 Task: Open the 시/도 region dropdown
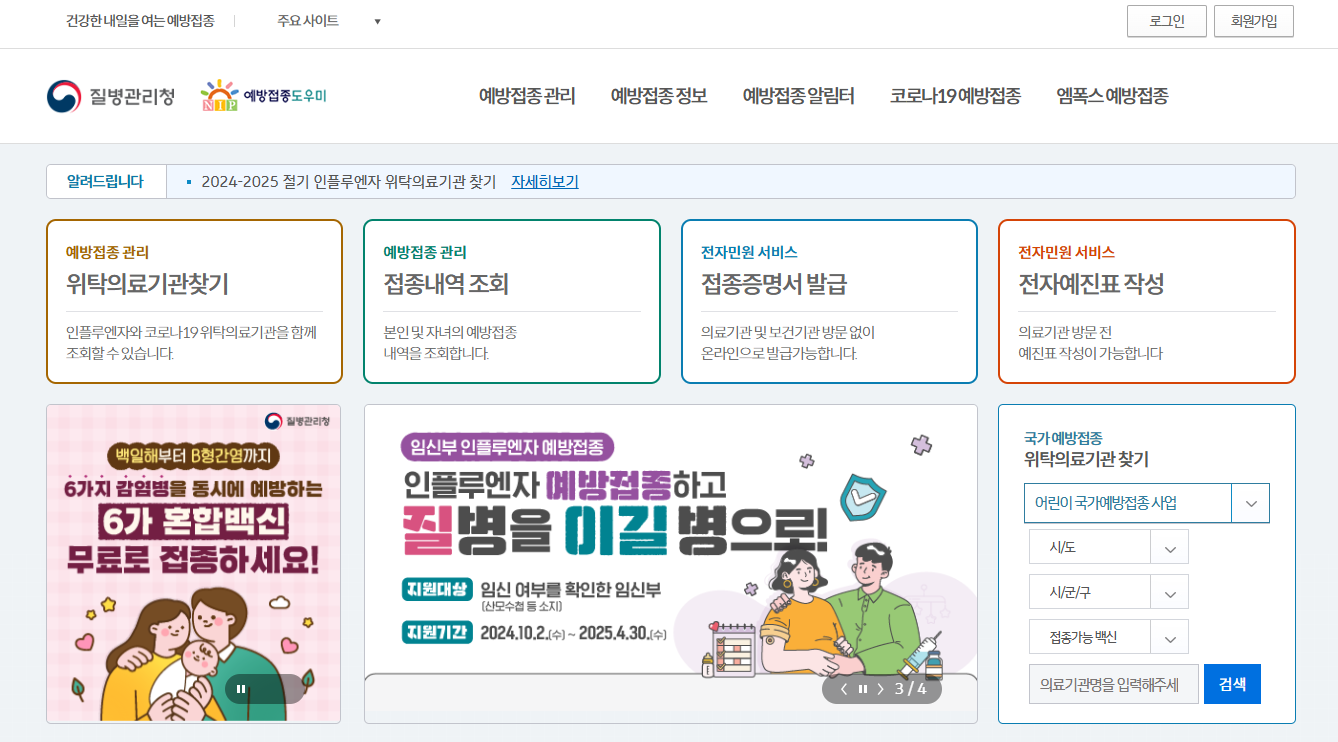1109,547
